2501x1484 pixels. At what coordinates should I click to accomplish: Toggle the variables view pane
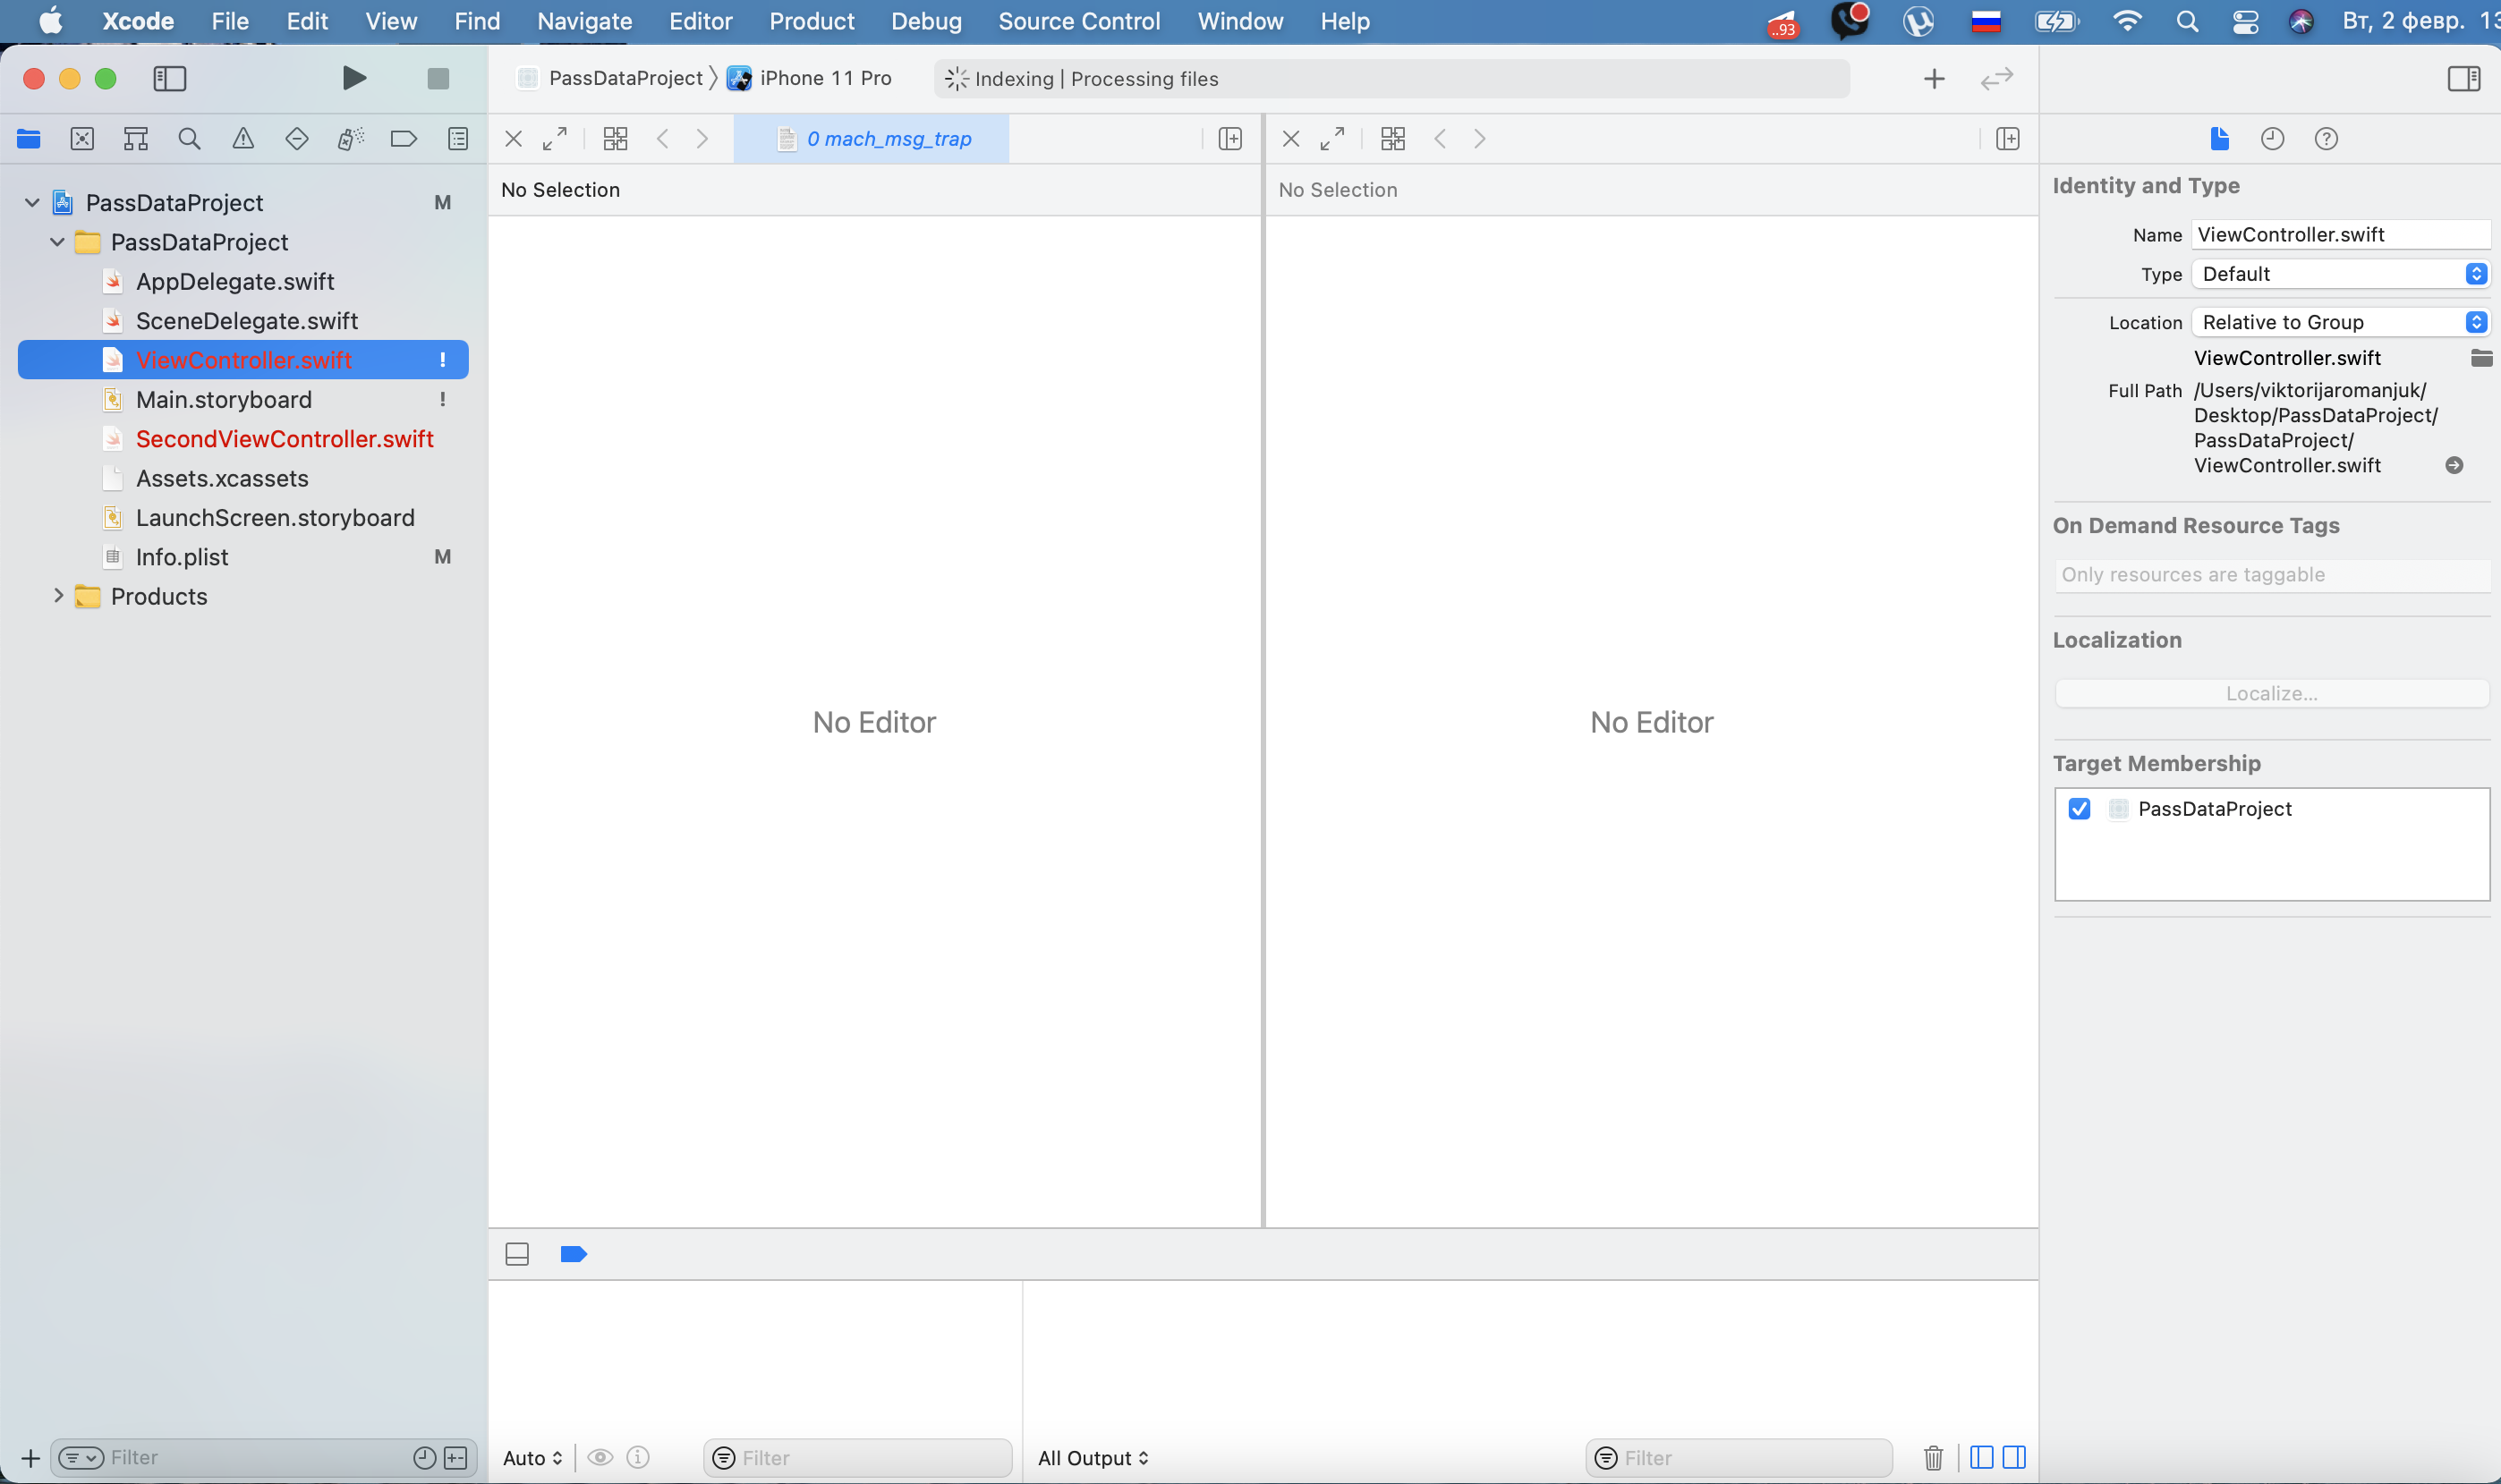1981,1458
